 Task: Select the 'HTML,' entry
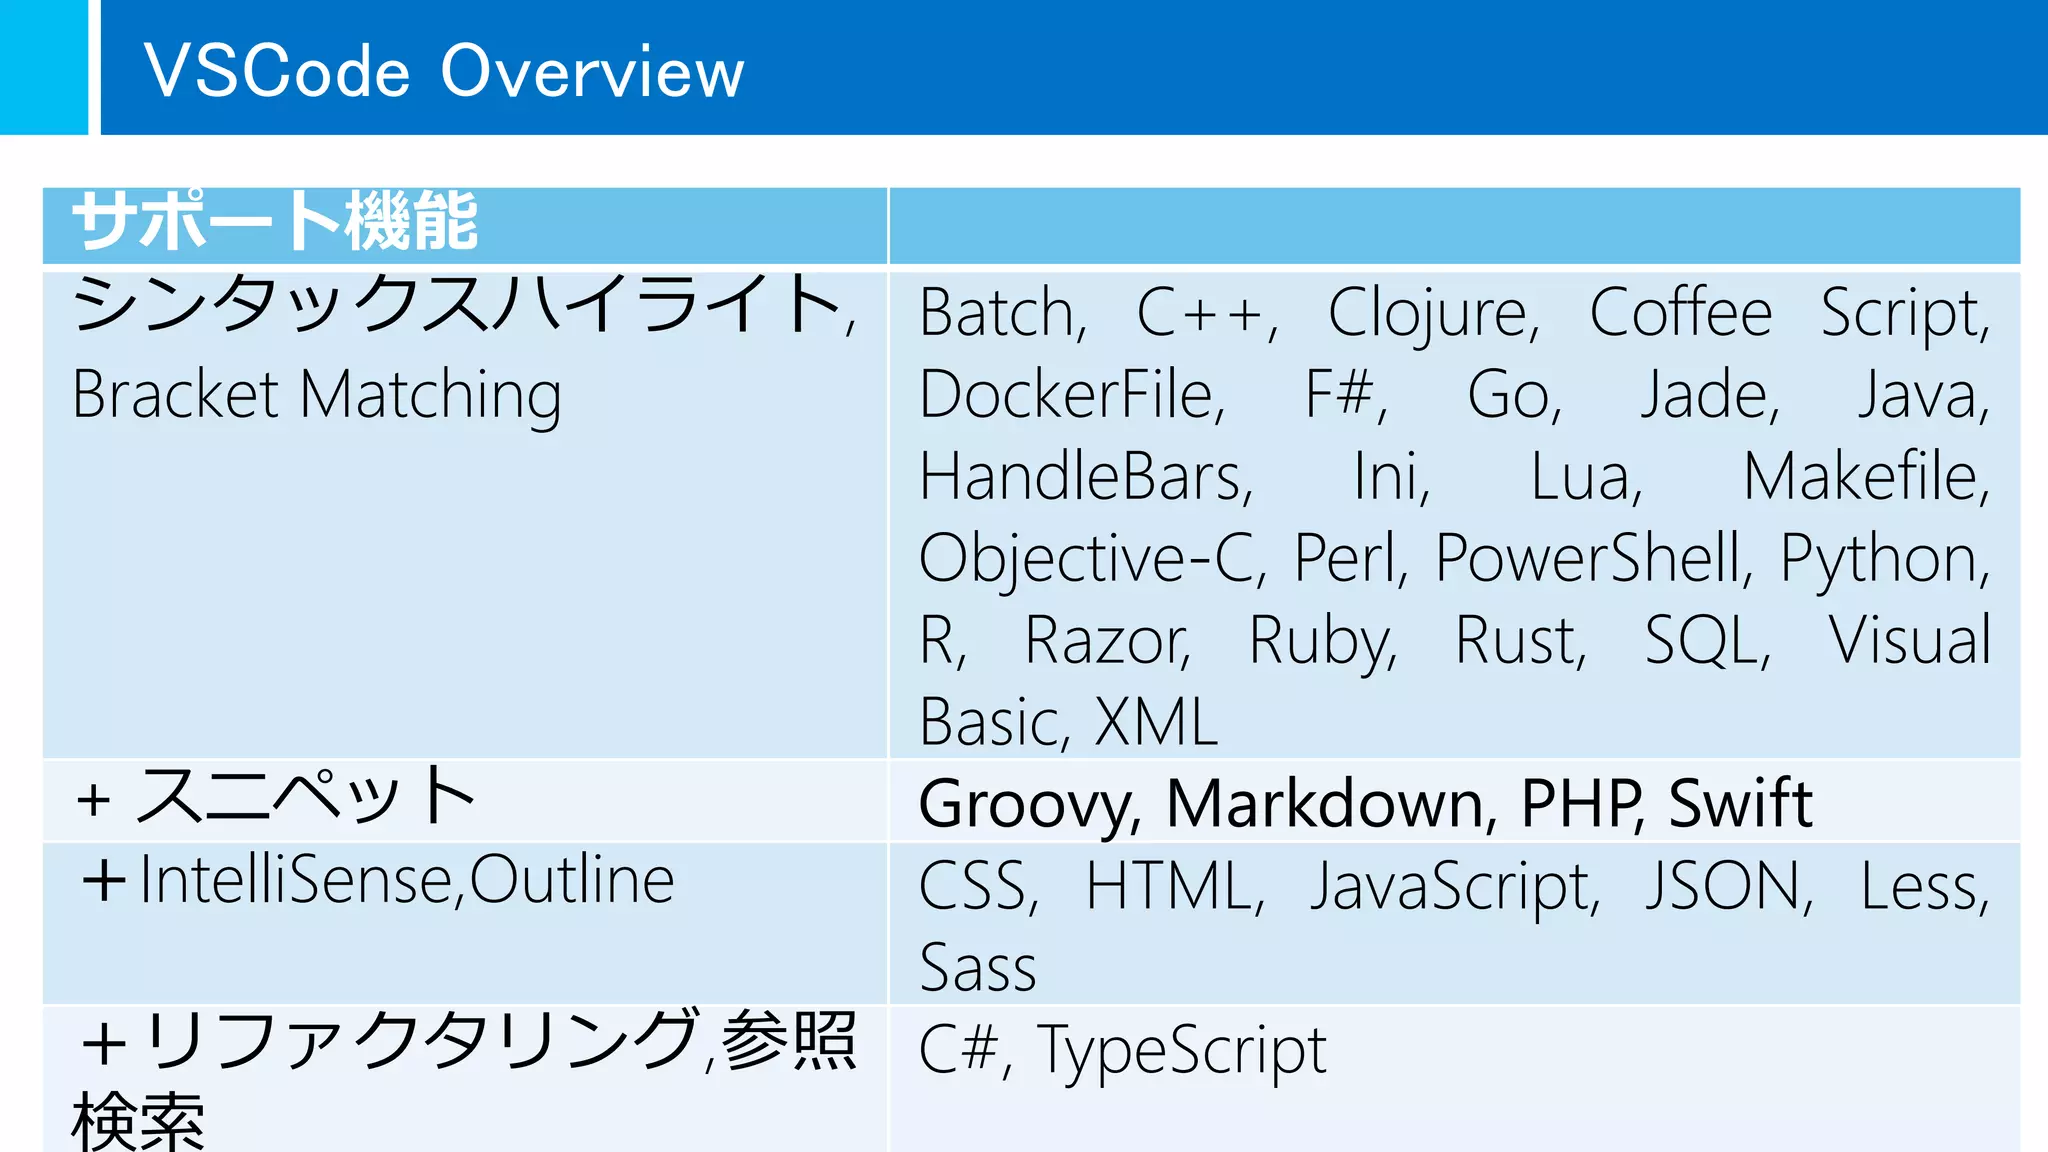pyautogui.click(x=1176, y=886)
